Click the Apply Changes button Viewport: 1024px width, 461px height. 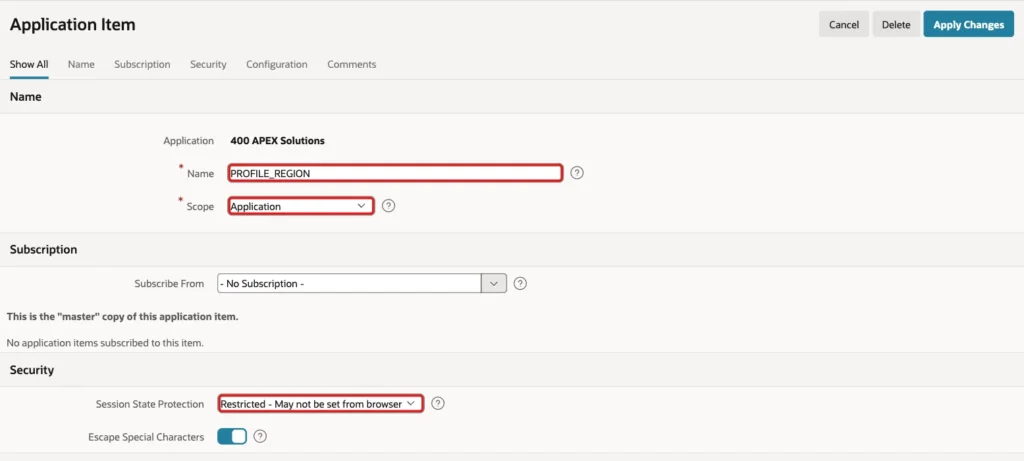coord(968,24)
